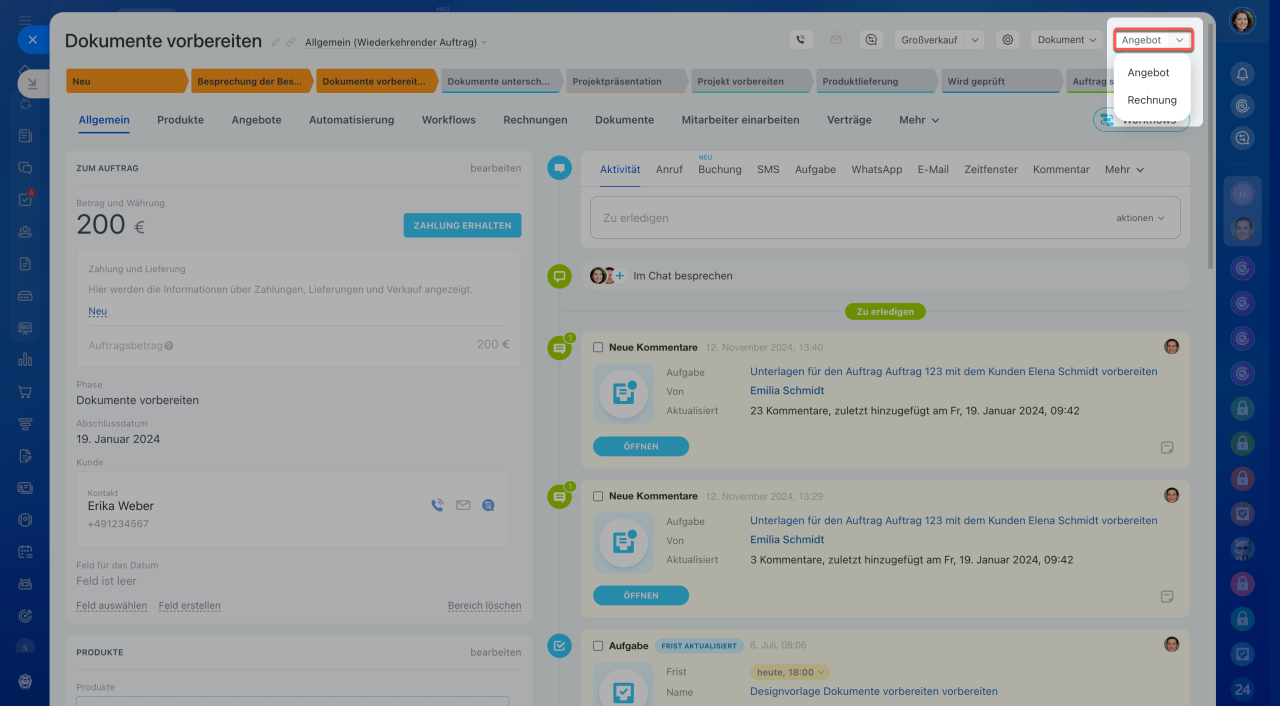Click Neu link under Zahlung und Lieferung
The height and width of the screenshot is (706, 1280).
[97, 312]
